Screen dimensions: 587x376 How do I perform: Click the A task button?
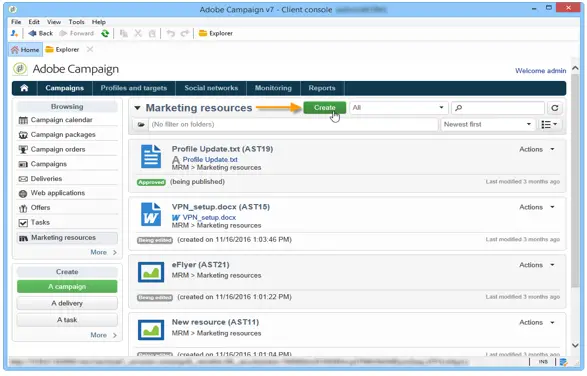pyautogui.click(x=67, y=320)
